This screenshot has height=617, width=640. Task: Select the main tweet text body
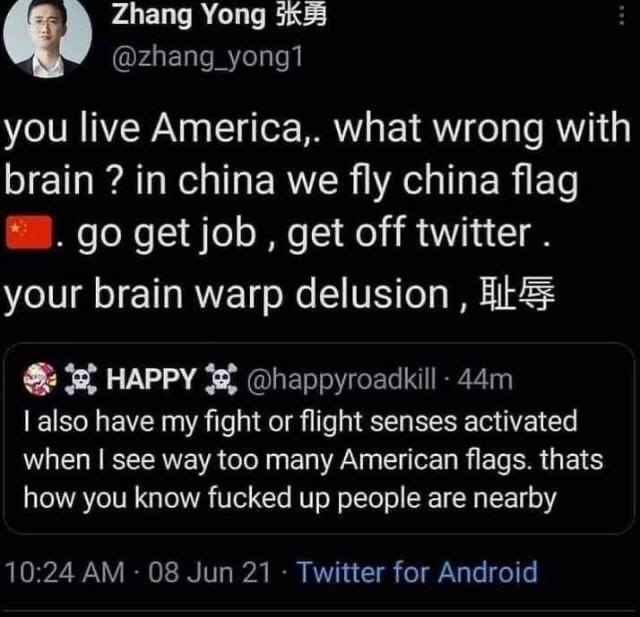point(318,212)
